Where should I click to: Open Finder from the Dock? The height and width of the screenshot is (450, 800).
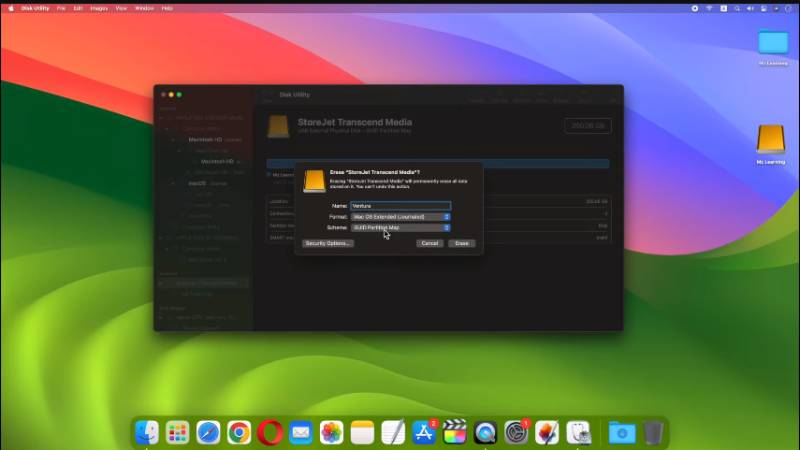pyautogui.click(x=147, y=432)
